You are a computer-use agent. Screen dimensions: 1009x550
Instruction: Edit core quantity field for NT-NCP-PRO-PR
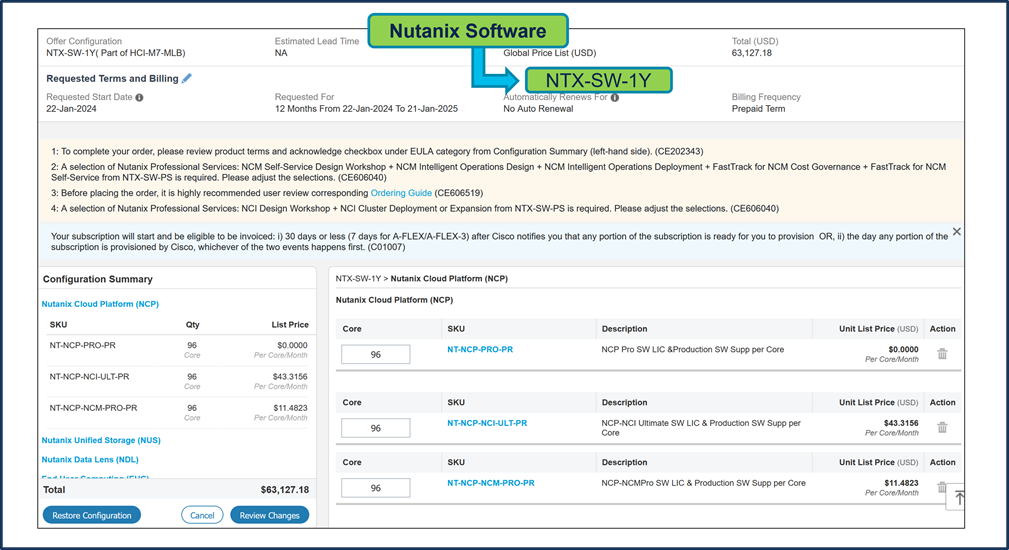[x=376, y=354]
